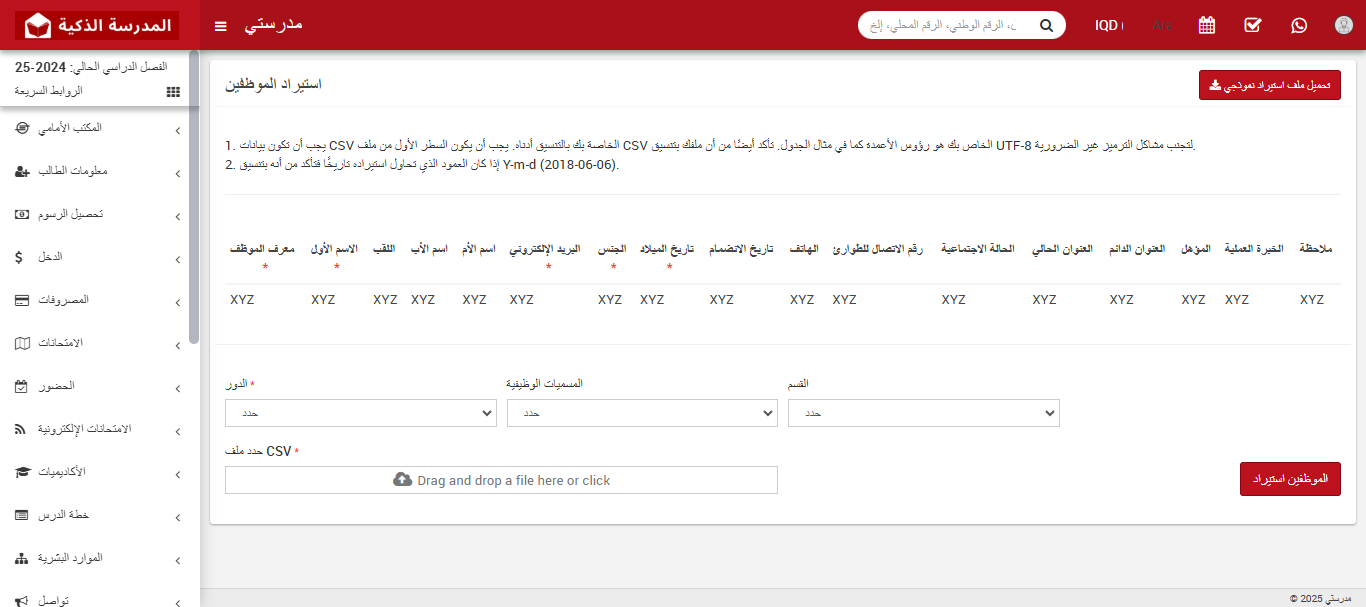Open the الدور role dropdown
Image resolution: width=1366 pixels, height=607 pixels.
click(x=360, y=412)
